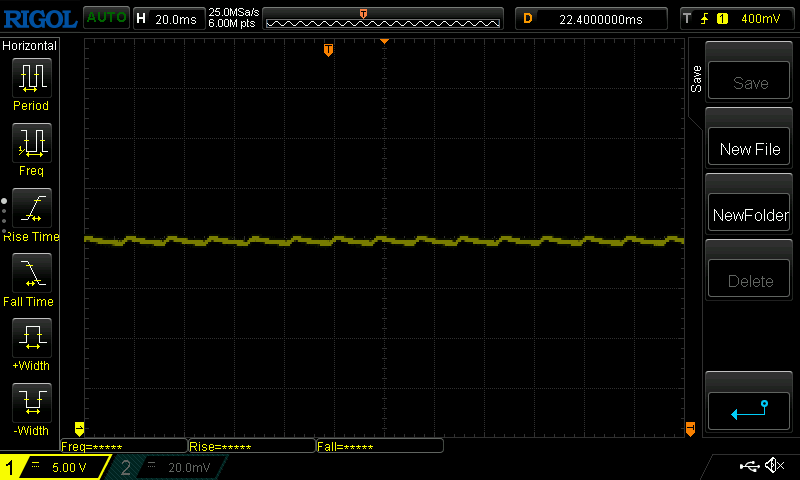Select the Freq measurement icon
The height and width of the screenshot is (480, 800).
tap(30, 143)
